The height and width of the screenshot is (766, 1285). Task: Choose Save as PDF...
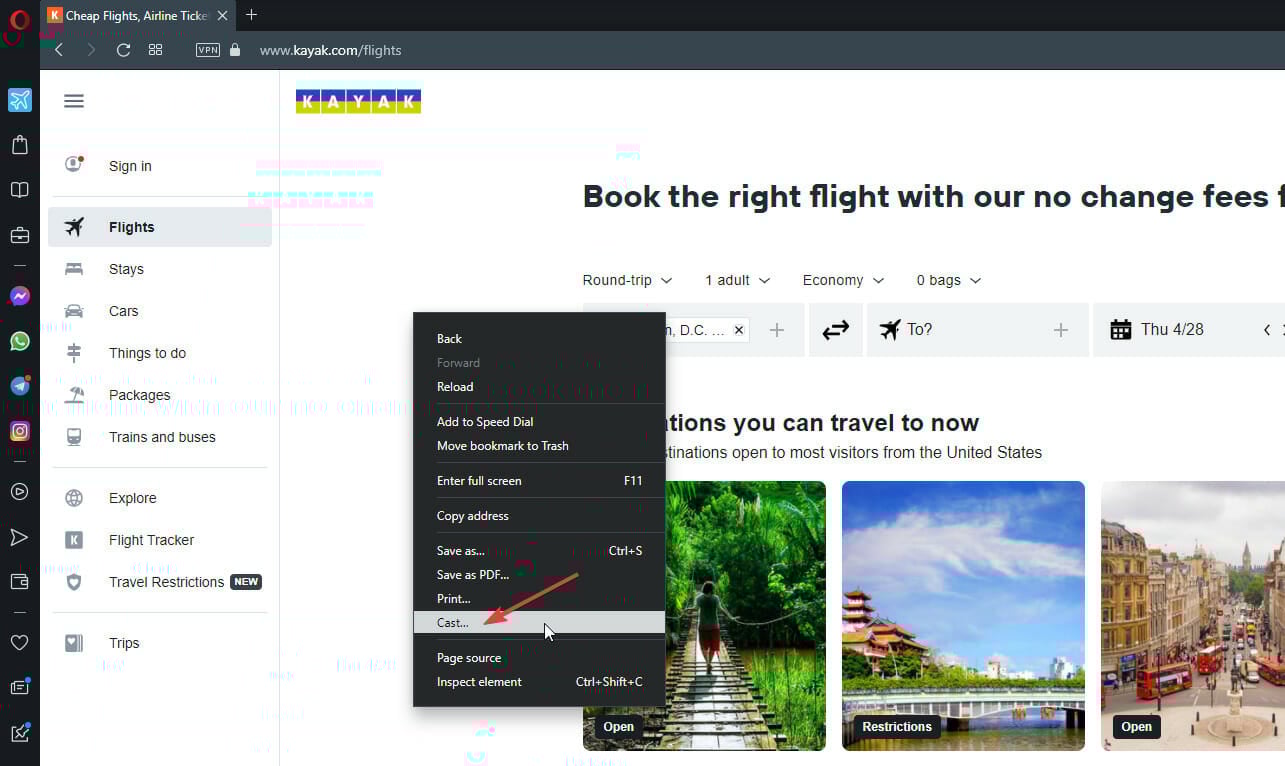539,575
